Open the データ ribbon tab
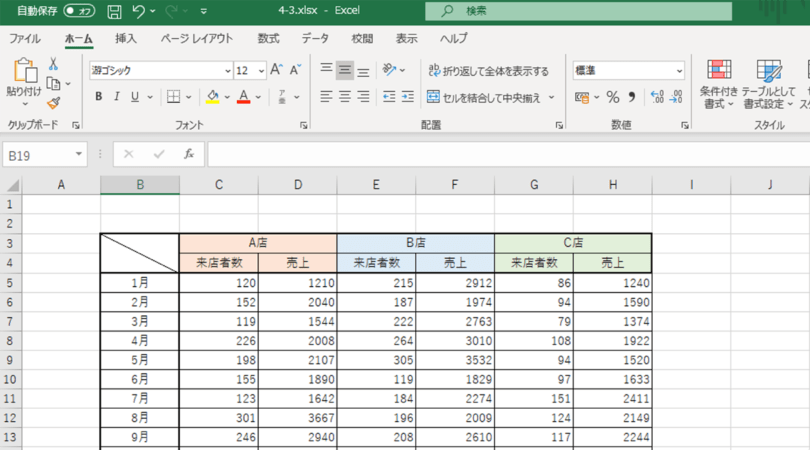The width and height of the screenshot is (810, 450). (x=315, y=39)
